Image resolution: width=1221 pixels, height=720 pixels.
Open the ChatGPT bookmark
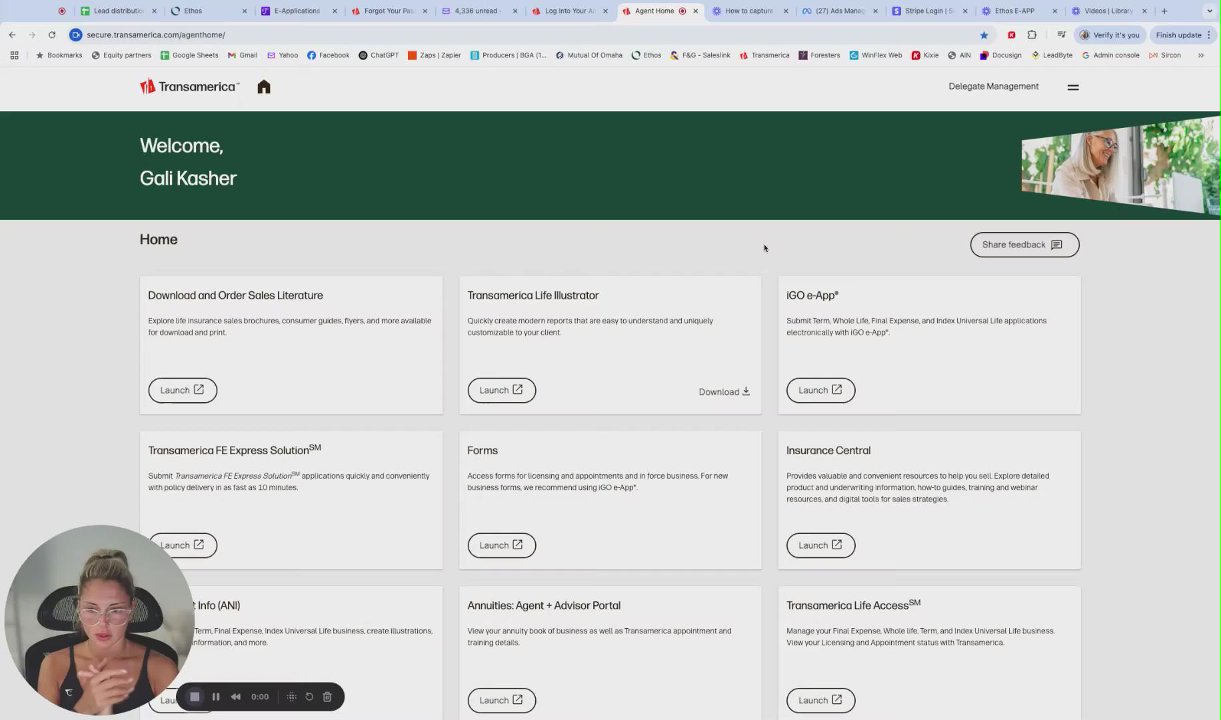click(x=379, y=55)
